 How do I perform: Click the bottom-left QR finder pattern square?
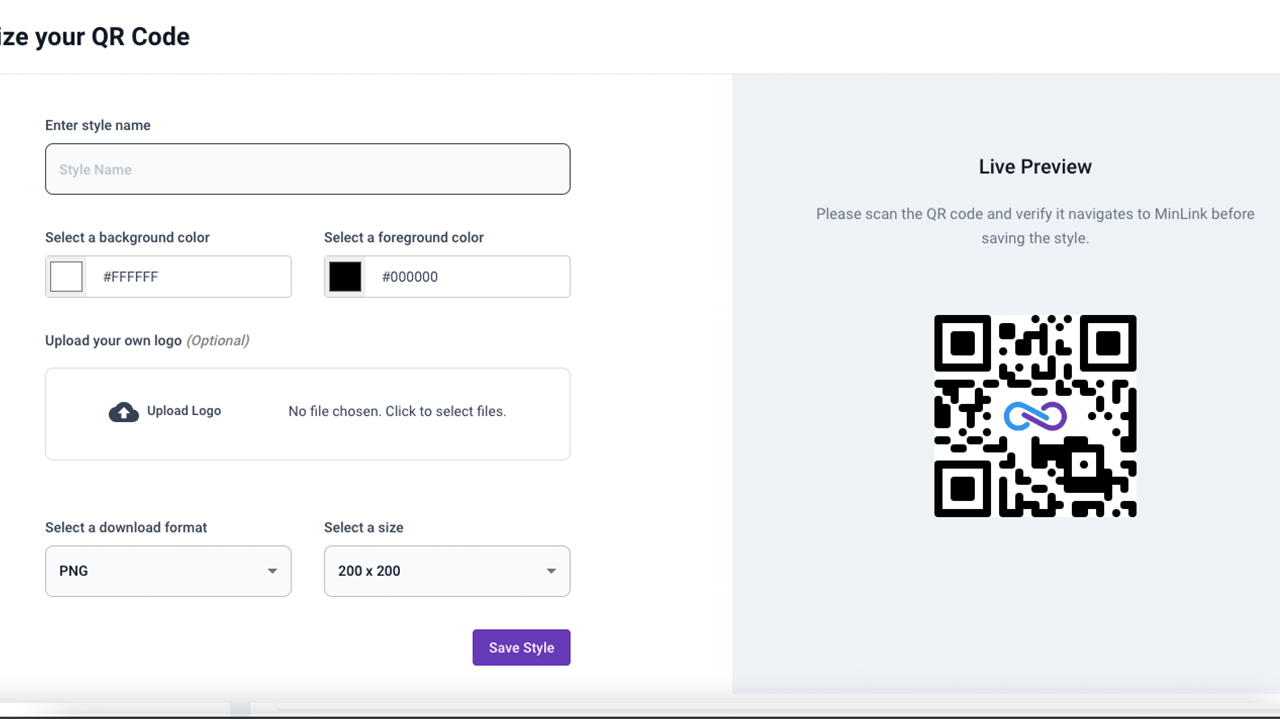tap(962, 489)
